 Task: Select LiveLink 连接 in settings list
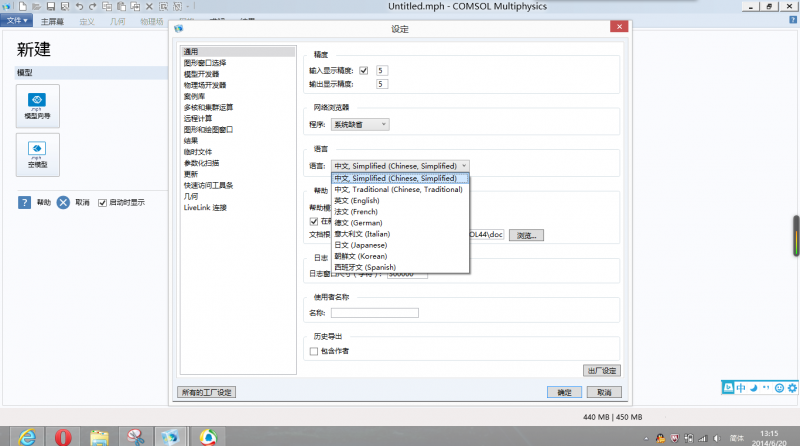click(x=205, y=208)
